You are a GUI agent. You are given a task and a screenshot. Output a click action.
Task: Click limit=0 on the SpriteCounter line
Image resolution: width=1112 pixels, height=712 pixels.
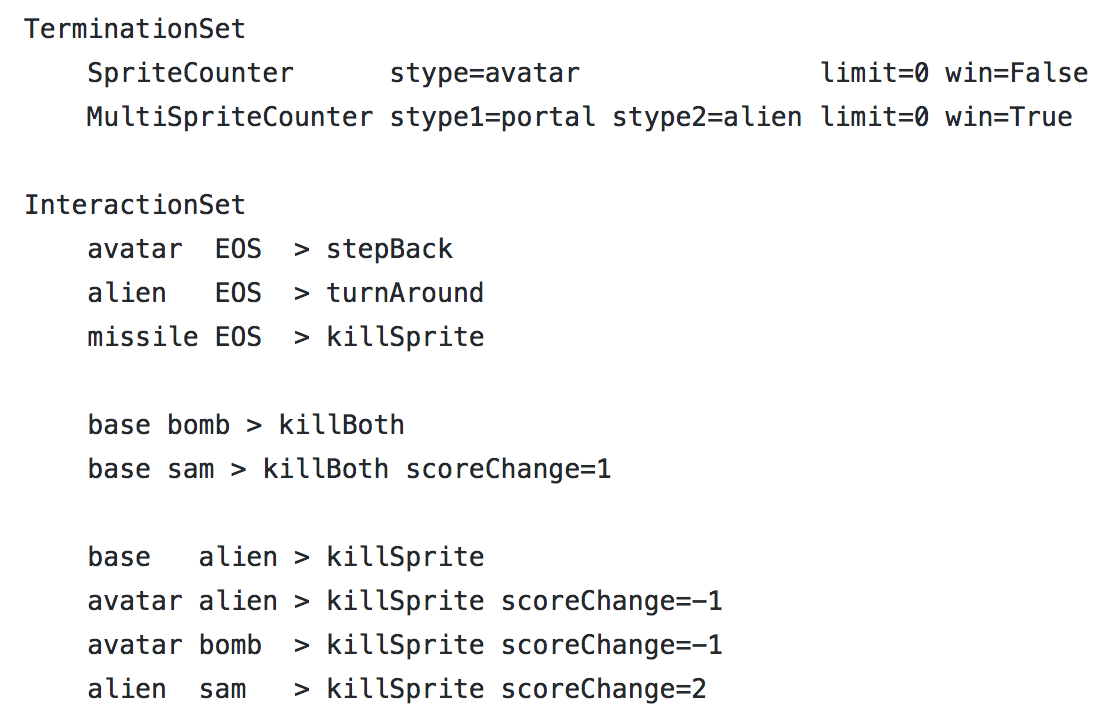874,73
